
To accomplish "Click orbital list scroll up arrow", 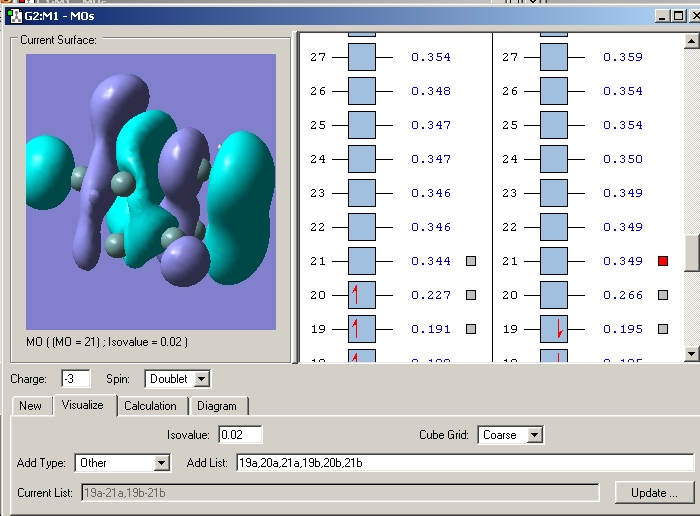I will click(x=691, y=42).
